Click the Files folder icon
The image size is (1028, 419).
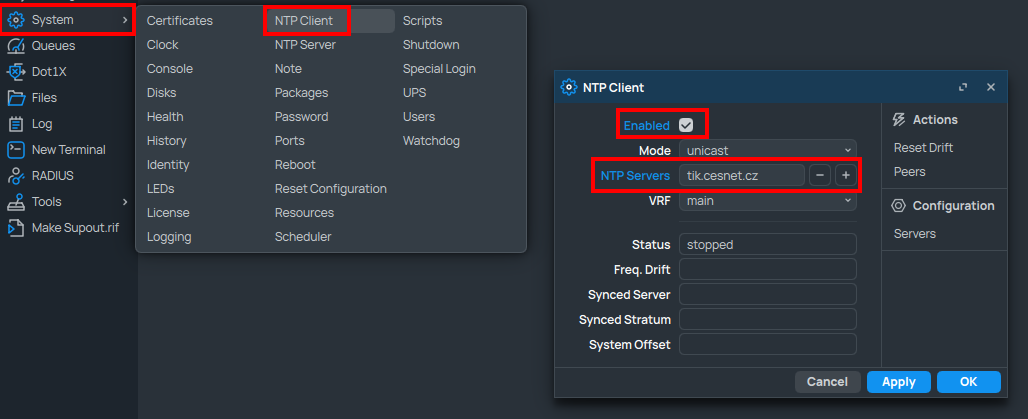point(16,98)
